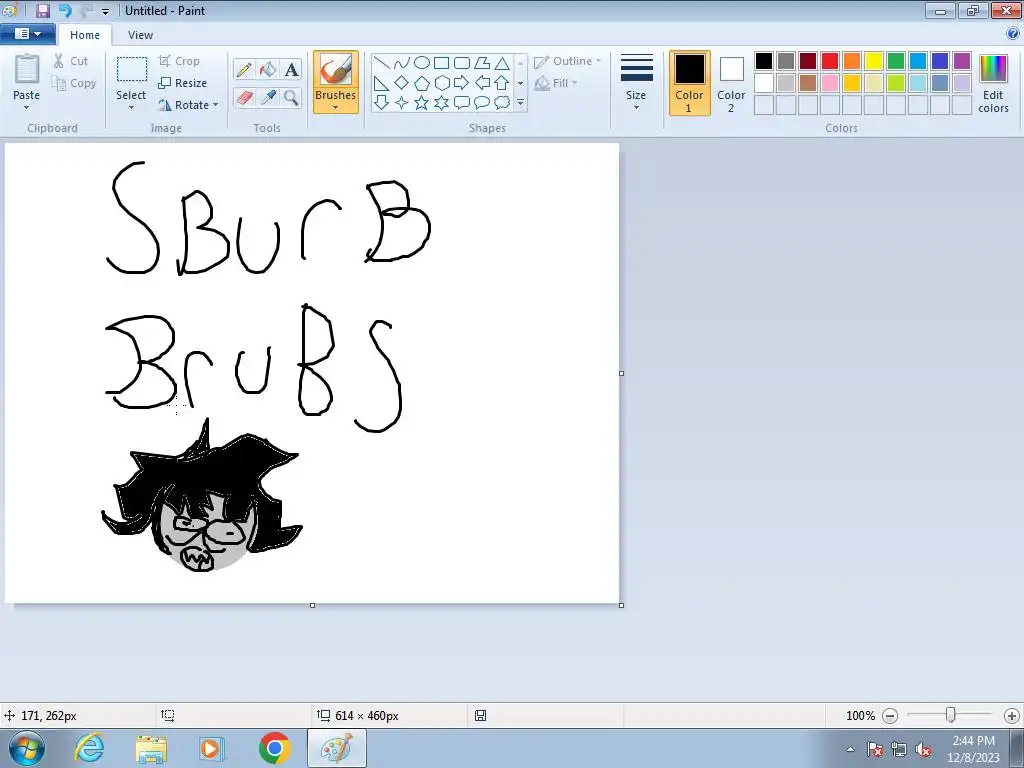Switch to the View tab
The image size is (1024, 768).
click(x=140, y=35)
